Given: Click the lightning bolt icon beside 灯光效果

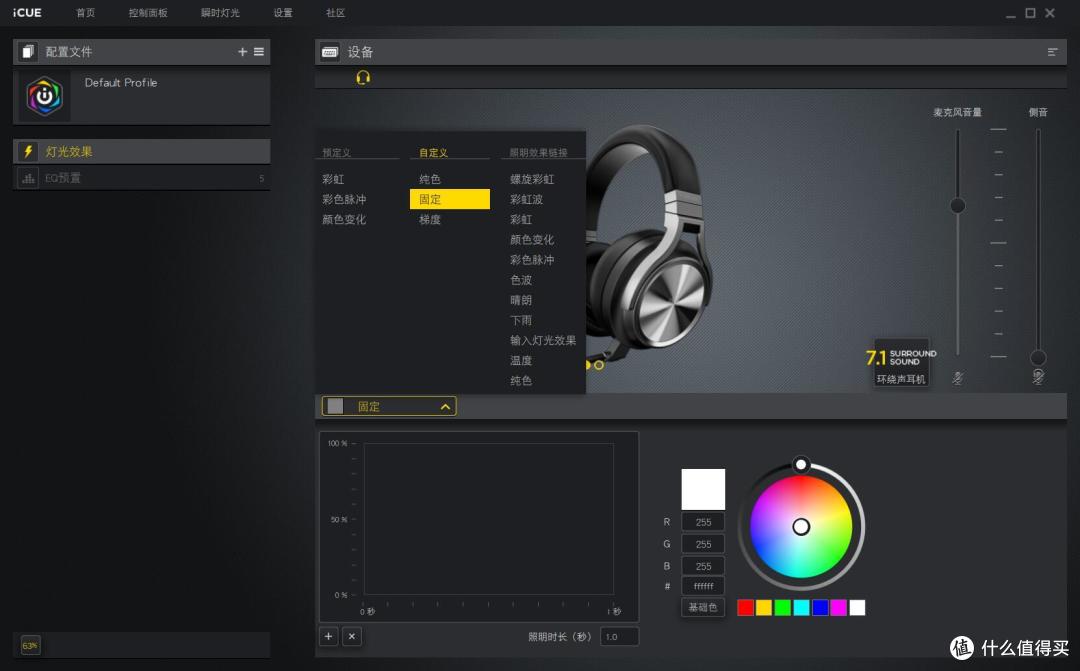Looking at the screenshot, I should pos(28,152).
